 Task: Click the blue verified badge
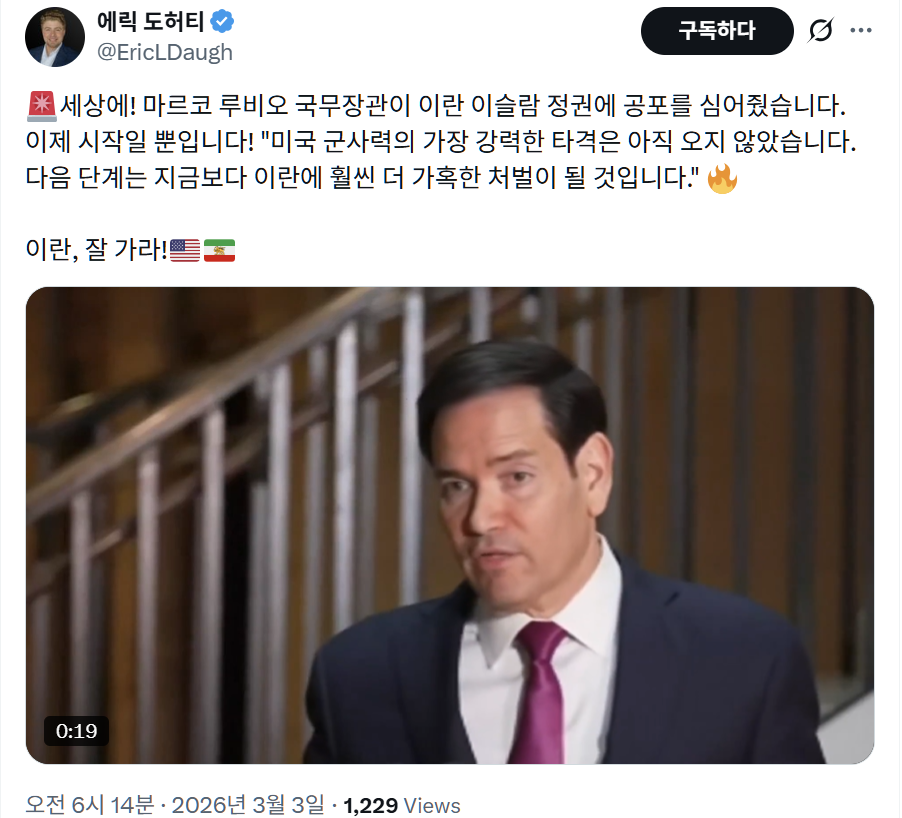(x=222, y=22)
